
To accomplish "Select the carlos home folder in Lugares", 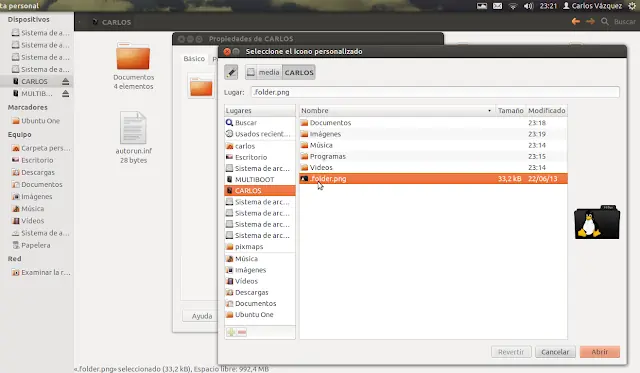I will click(260, 146).
